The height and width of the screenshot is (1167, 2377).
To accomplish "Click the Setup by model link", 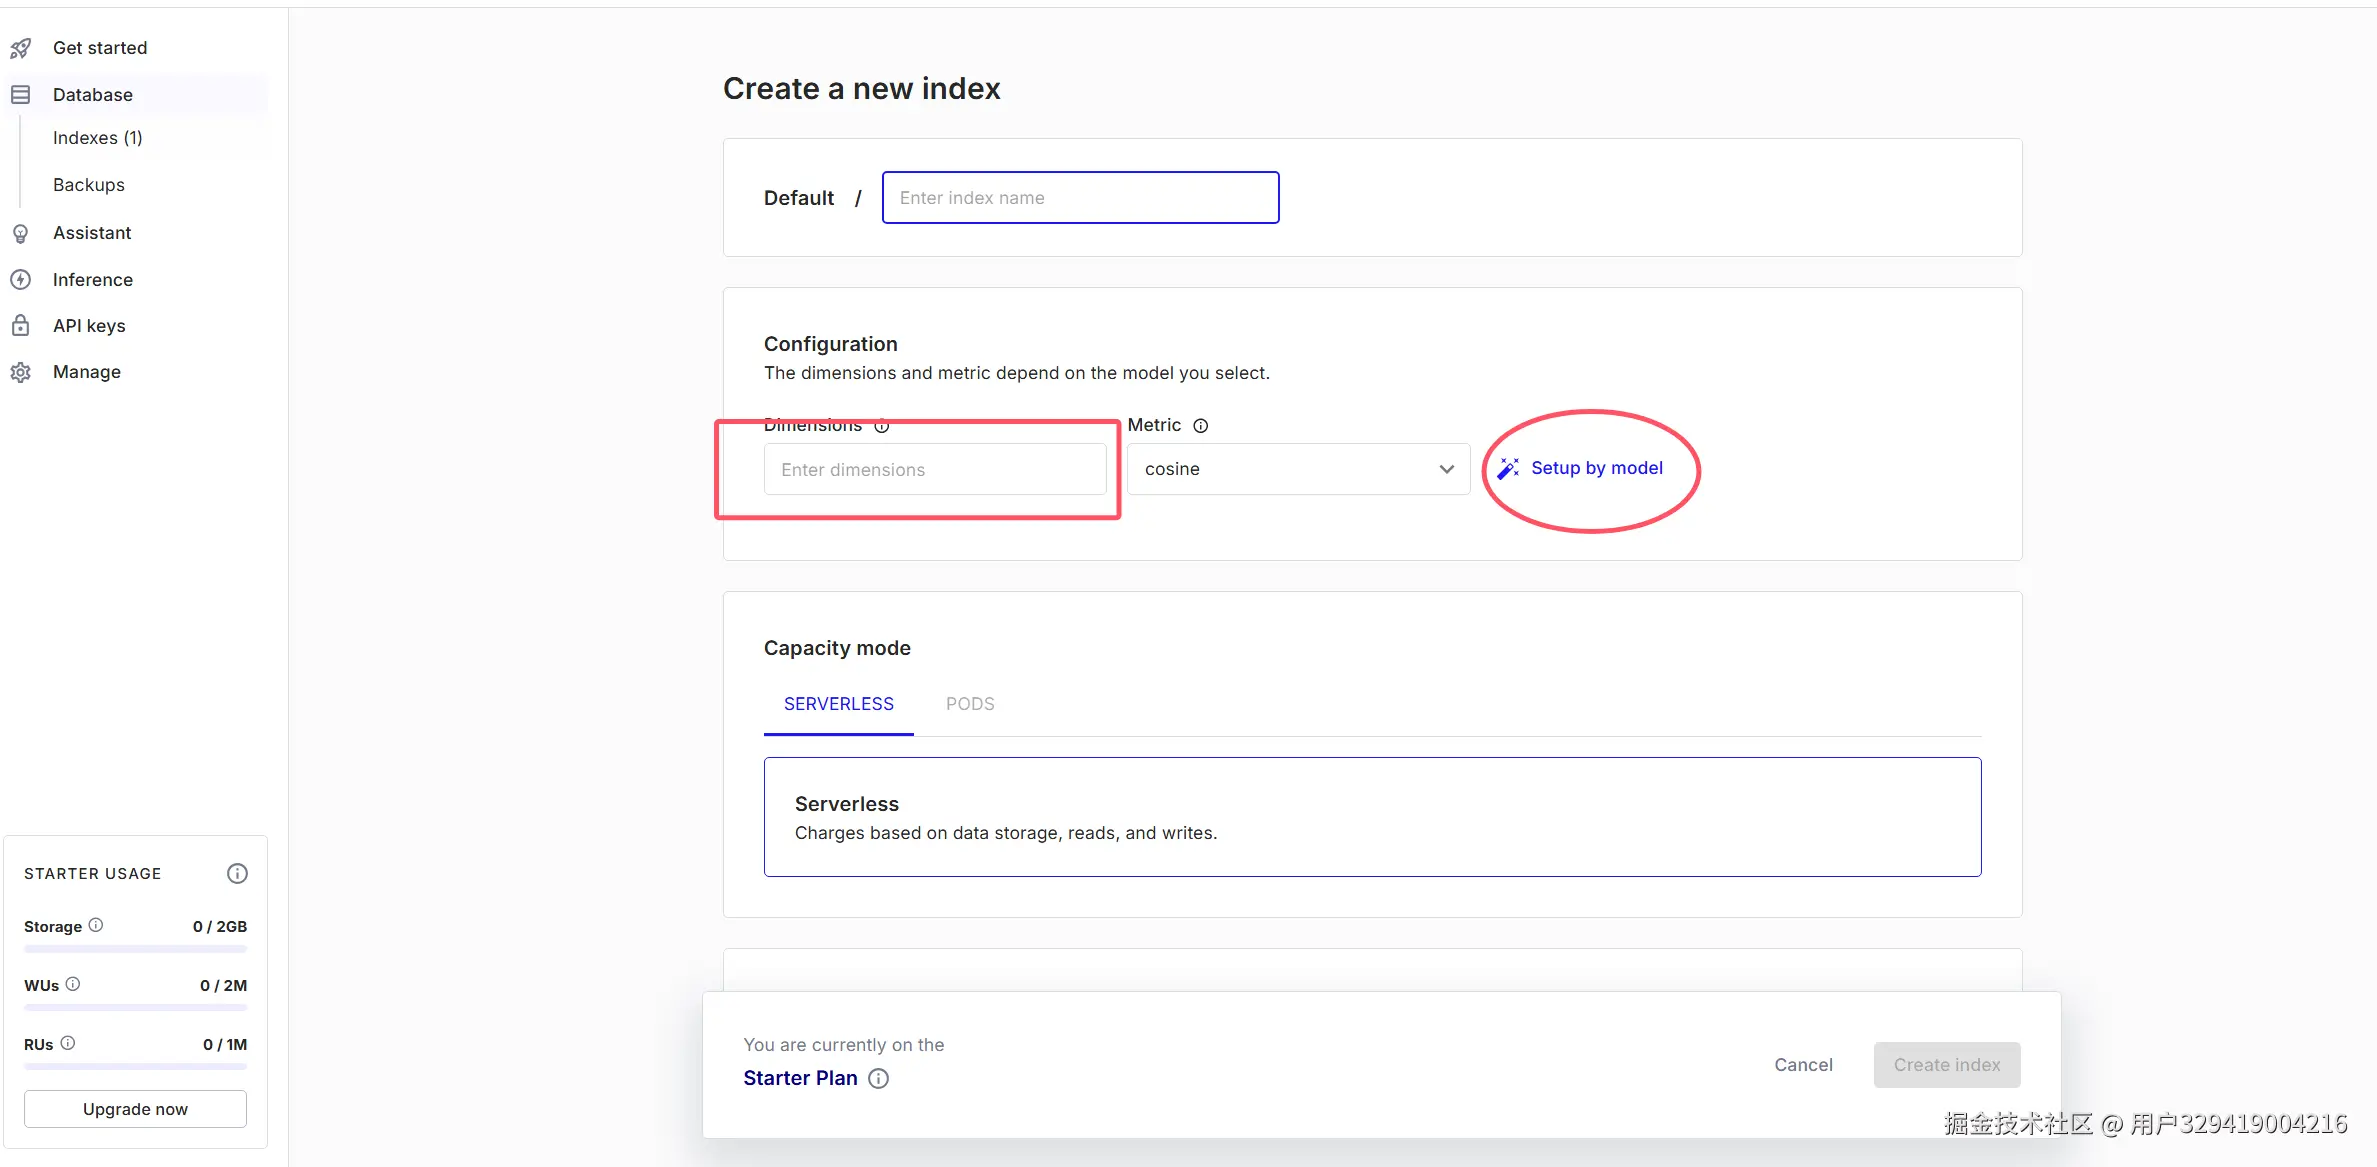I will (1596, 468).
